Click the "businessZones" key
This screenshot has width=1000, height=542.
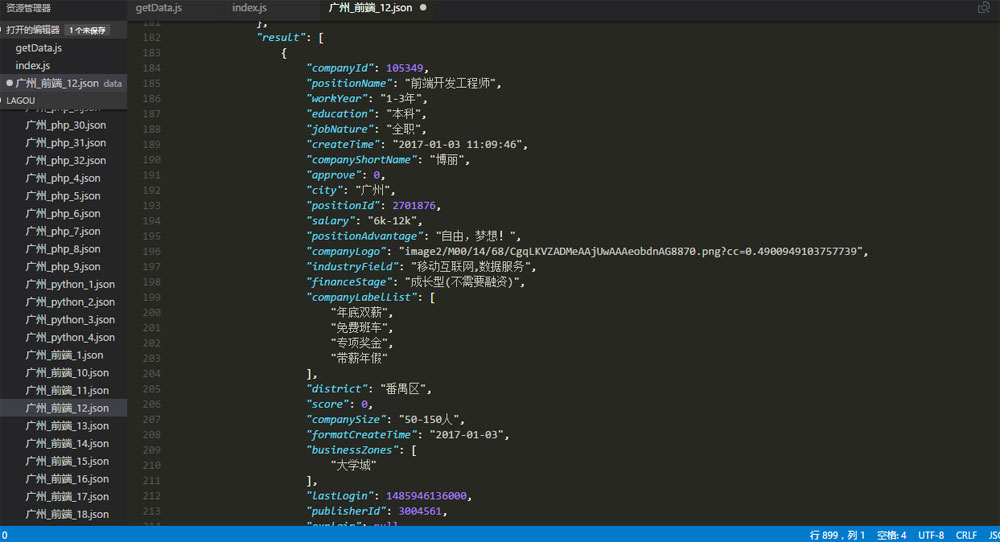click(x=352, y=450)
